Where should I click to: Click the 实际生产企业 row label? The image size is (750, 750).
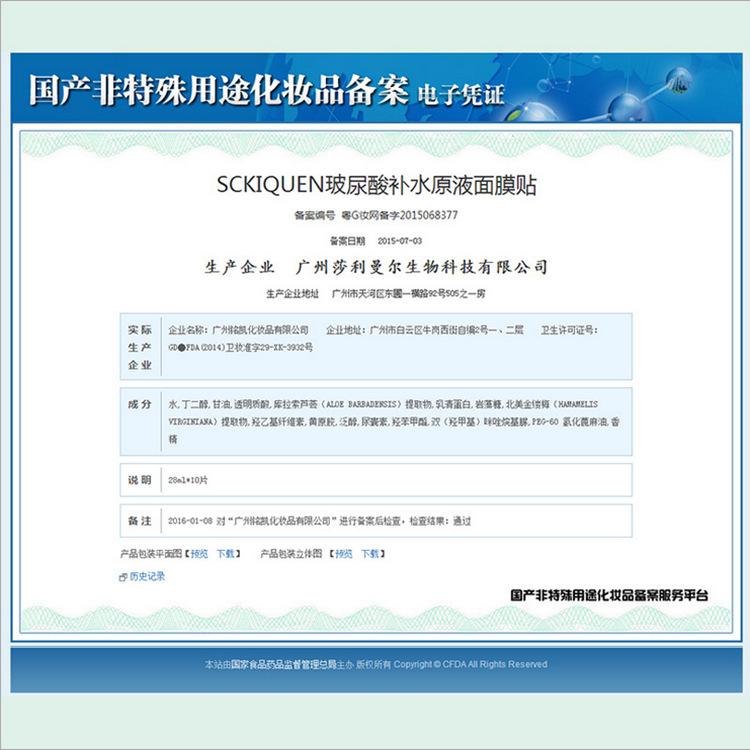[140, 347]
